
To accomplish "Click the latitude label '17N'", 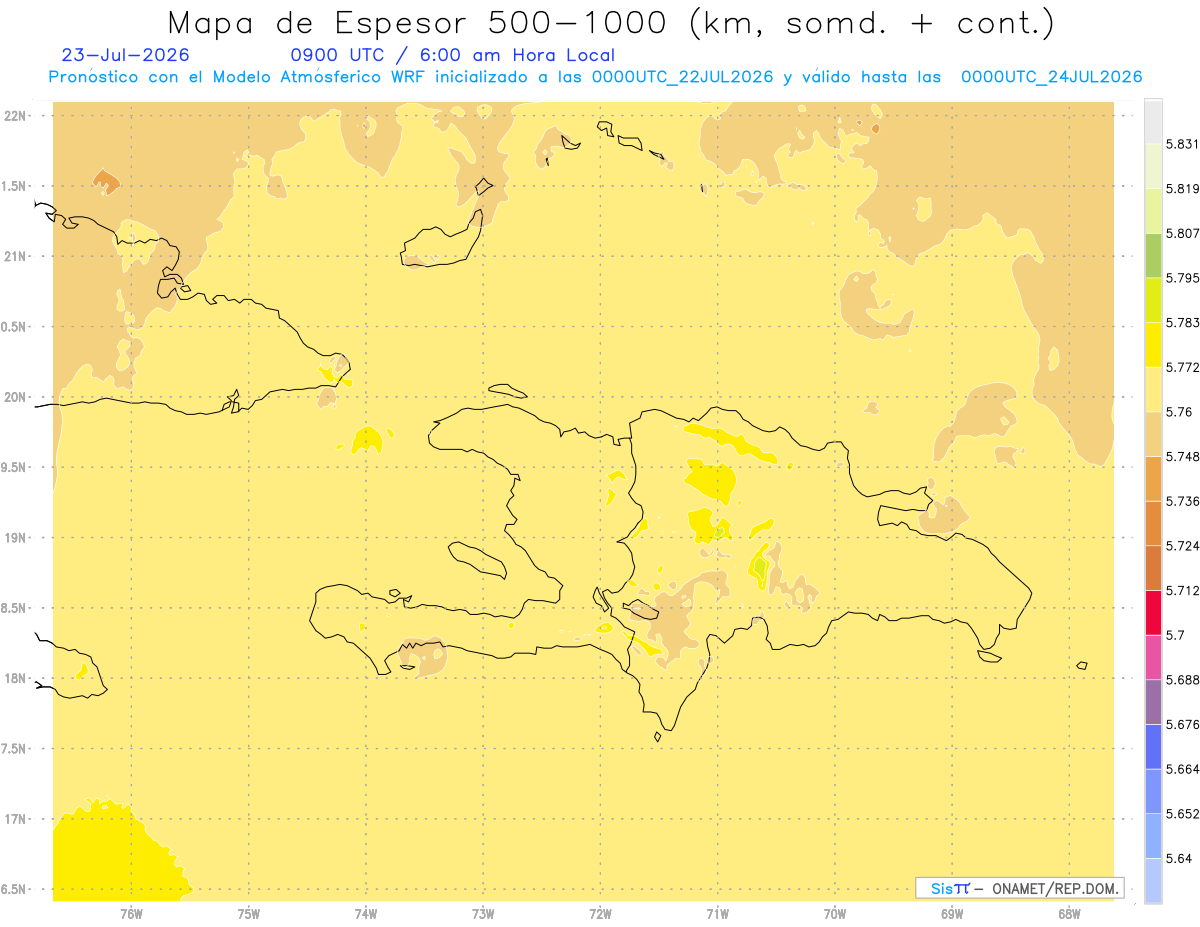I will tap(14, 819).
